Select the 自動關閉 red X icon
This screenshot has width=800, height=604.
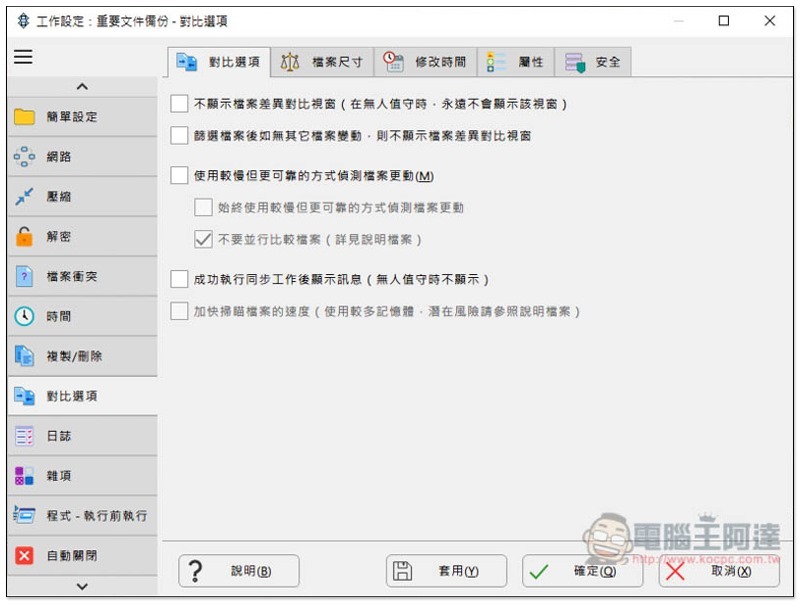tap(24, 556)
